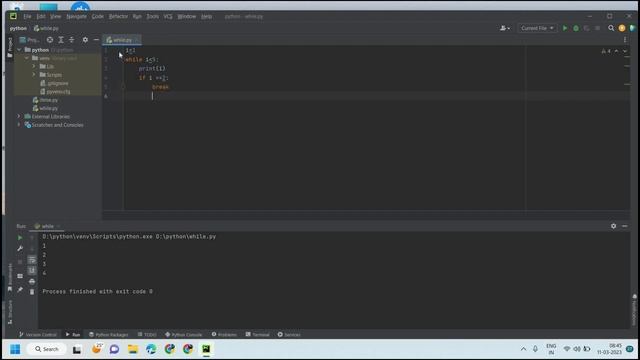Jump to previous highlighted error arrow
Screen dimensions: 640x360
point(616,51)
